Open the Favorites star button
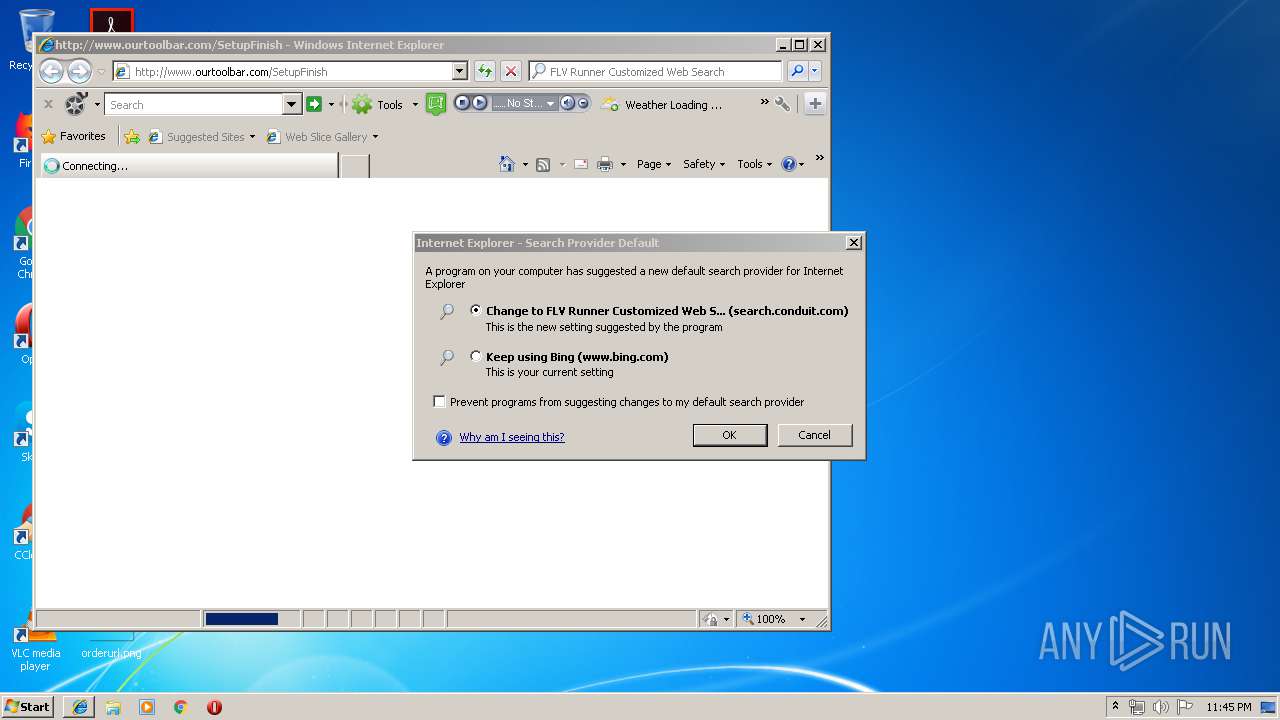1280x720 pixels. (73, 136)
